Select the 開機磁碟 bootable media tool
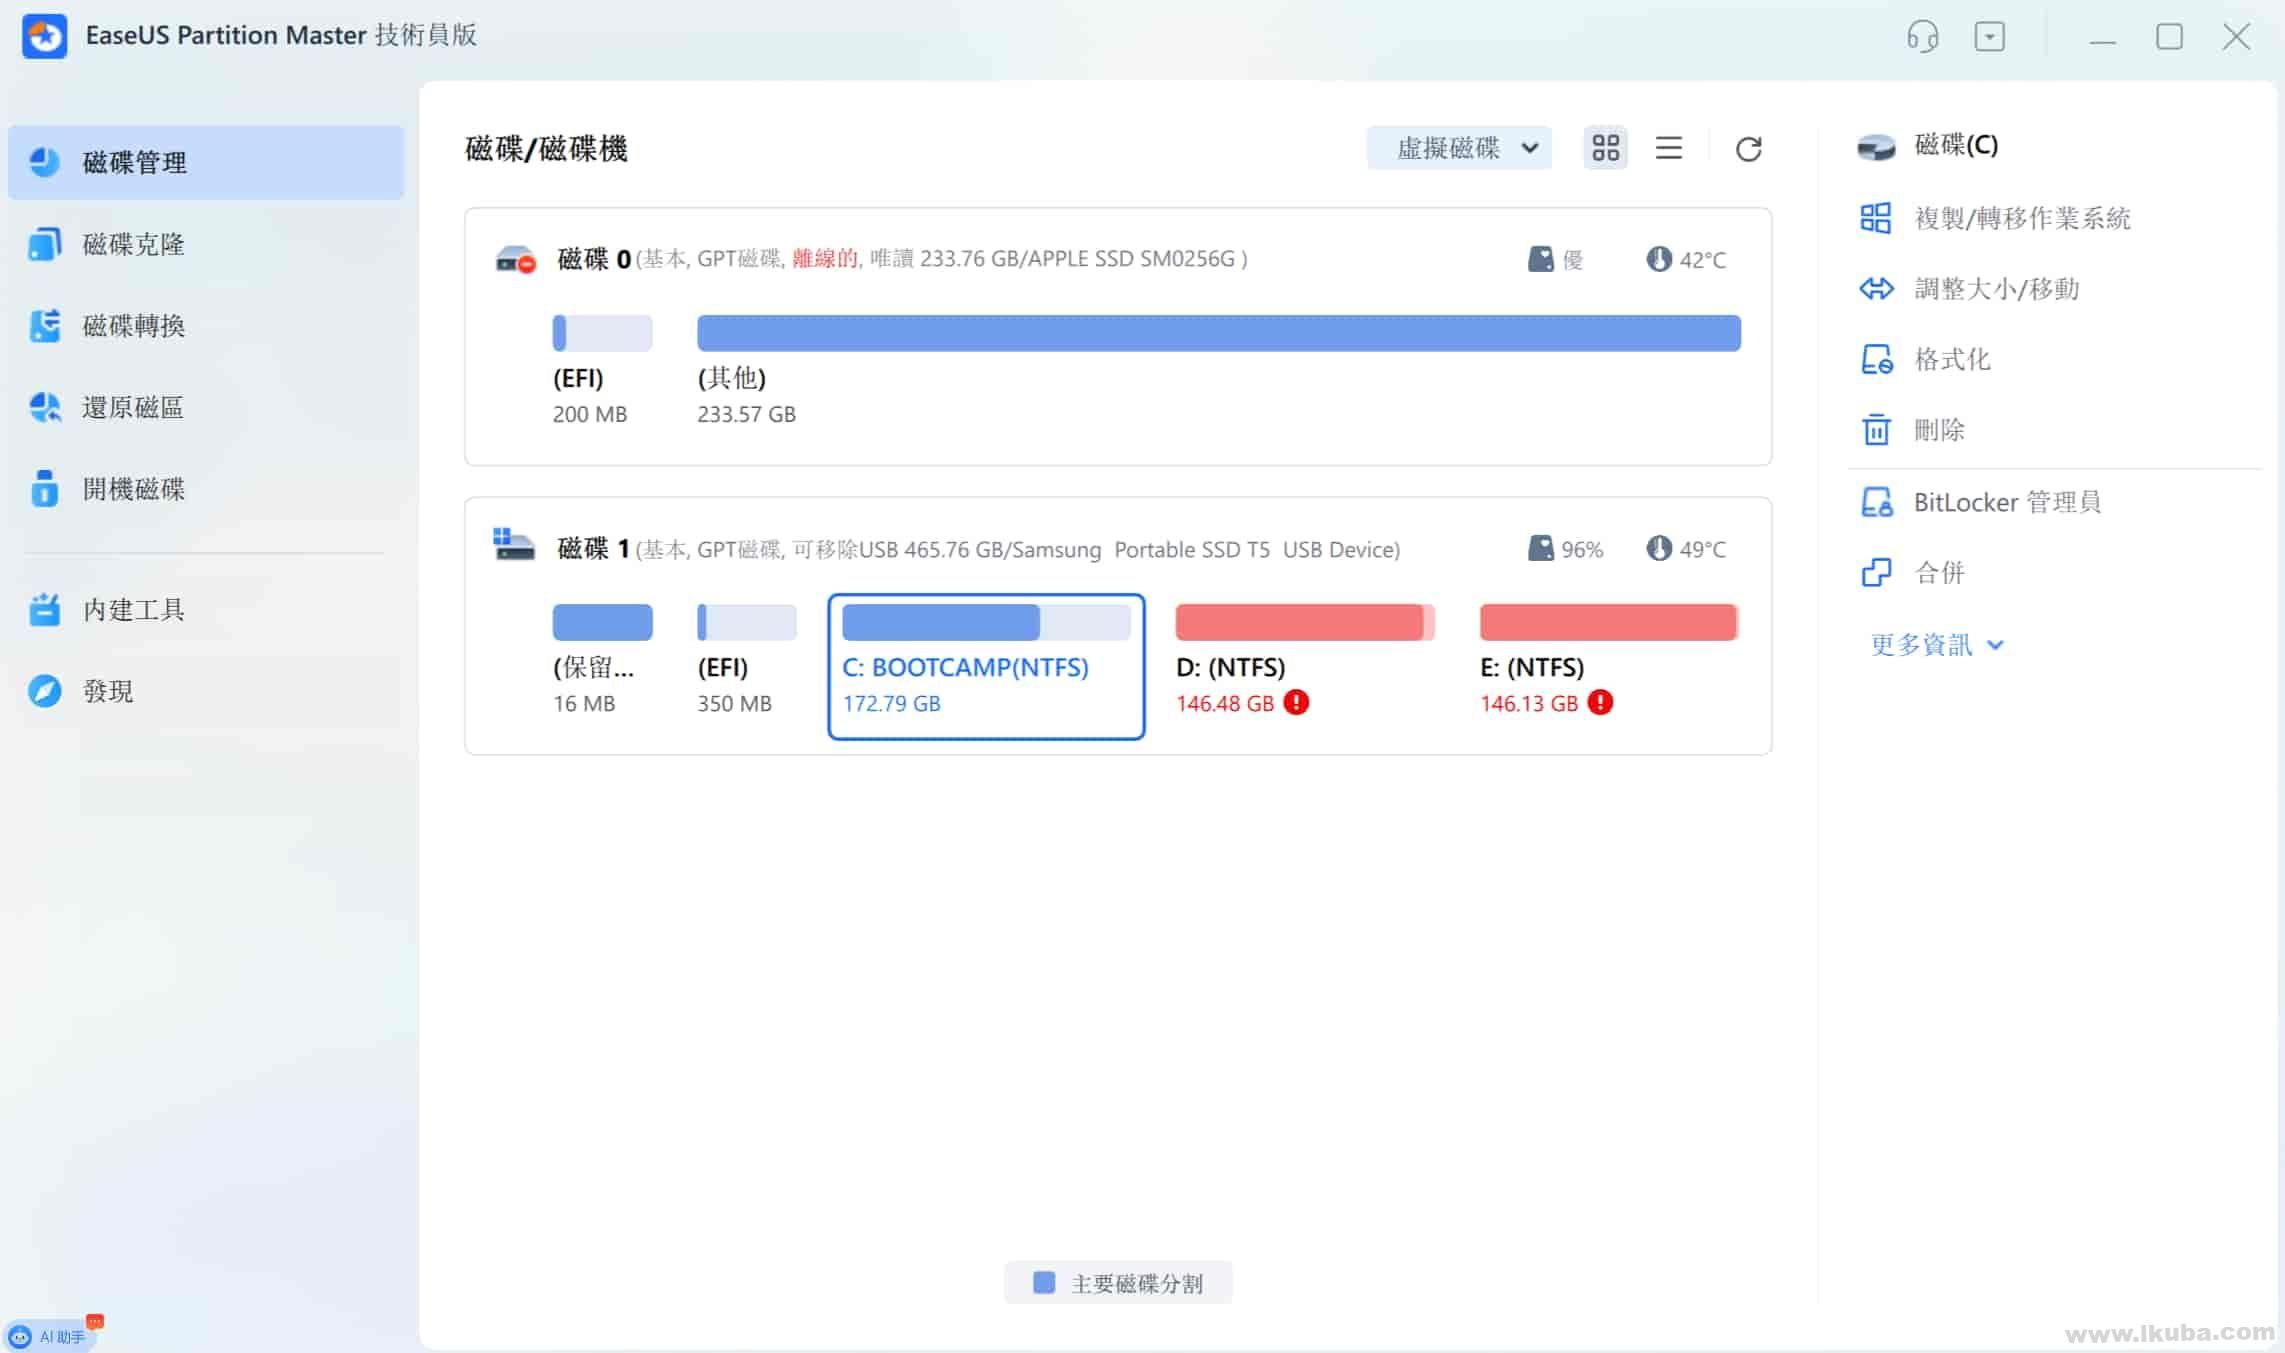2285x1353 pixels. click(133, 489)
